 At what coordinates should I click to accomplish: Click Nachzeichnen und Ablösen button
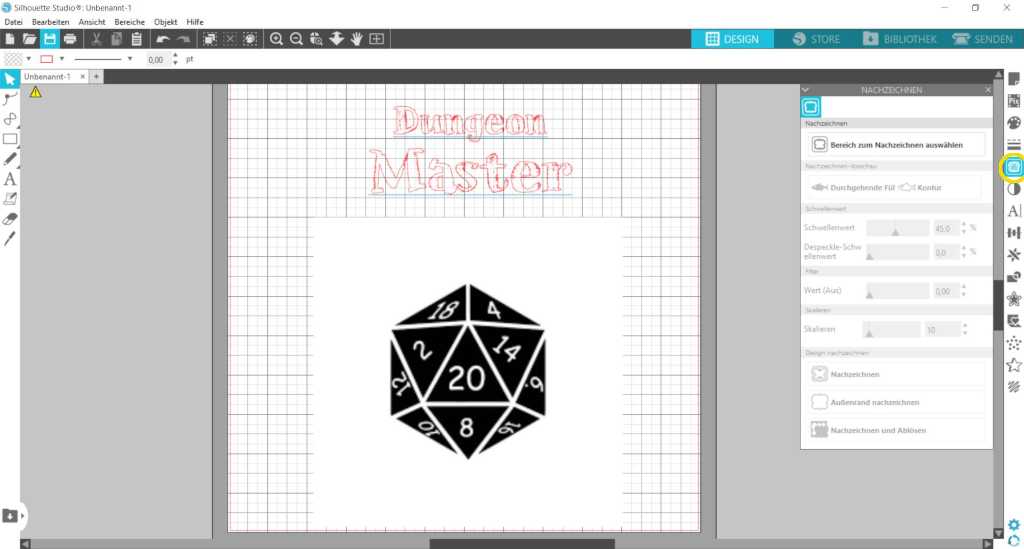click(x=895, y=430)
